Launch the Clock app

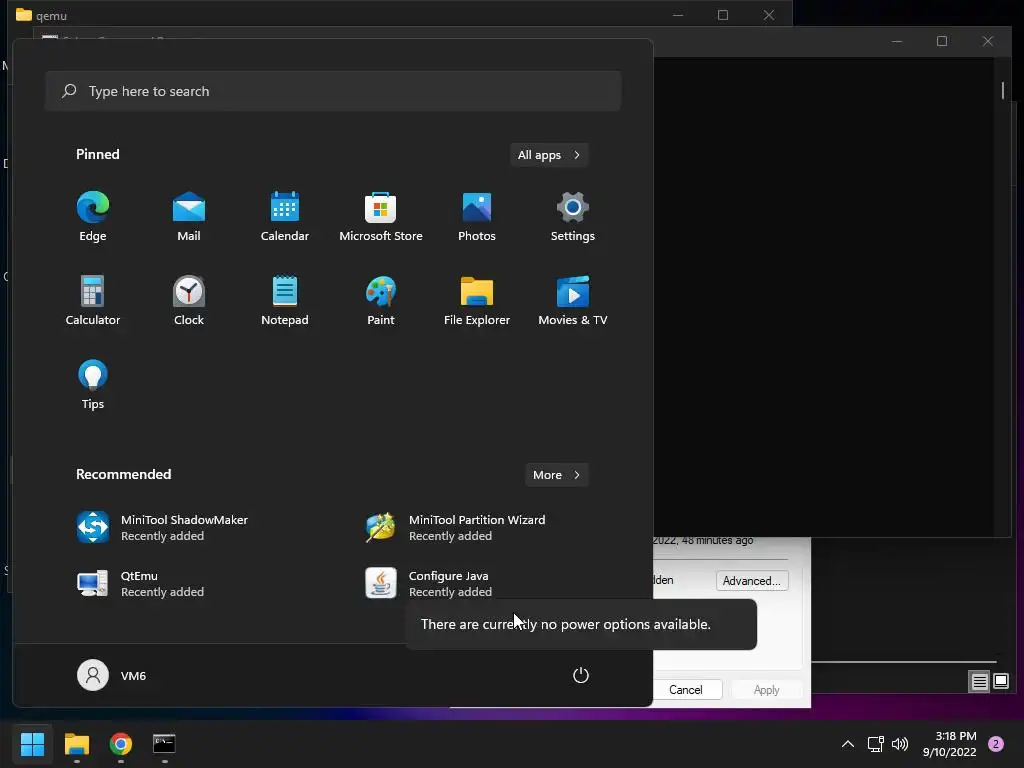point(189,300)
